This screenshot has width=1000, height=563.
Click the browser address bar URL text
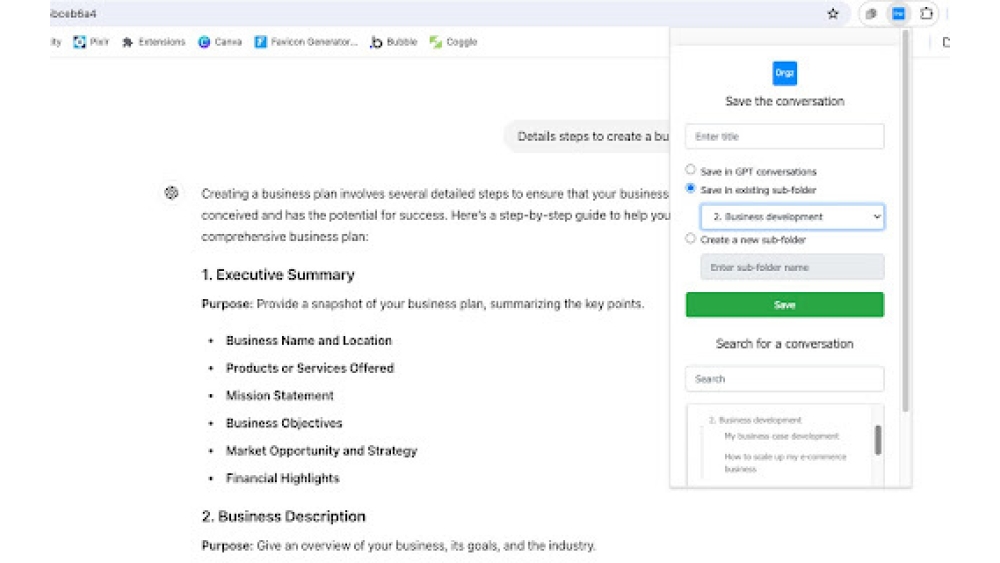(73, 13)
